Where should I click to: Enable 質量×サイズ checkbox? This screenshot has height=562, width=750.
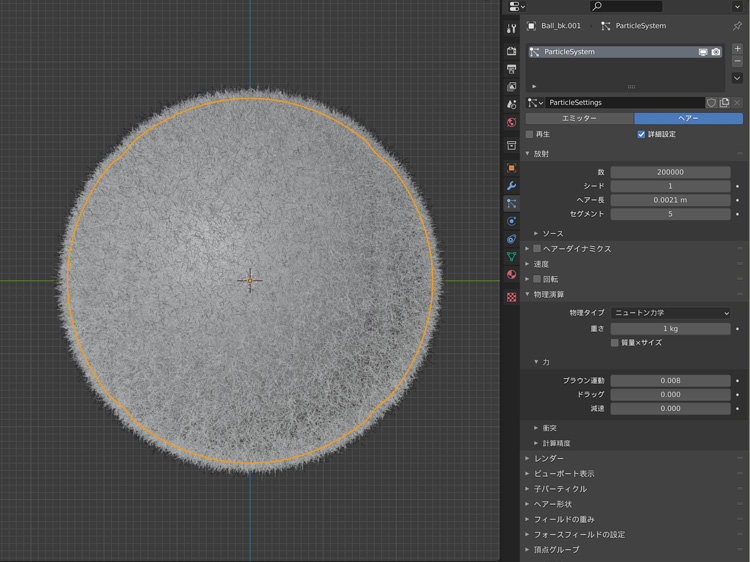point(615,343)
